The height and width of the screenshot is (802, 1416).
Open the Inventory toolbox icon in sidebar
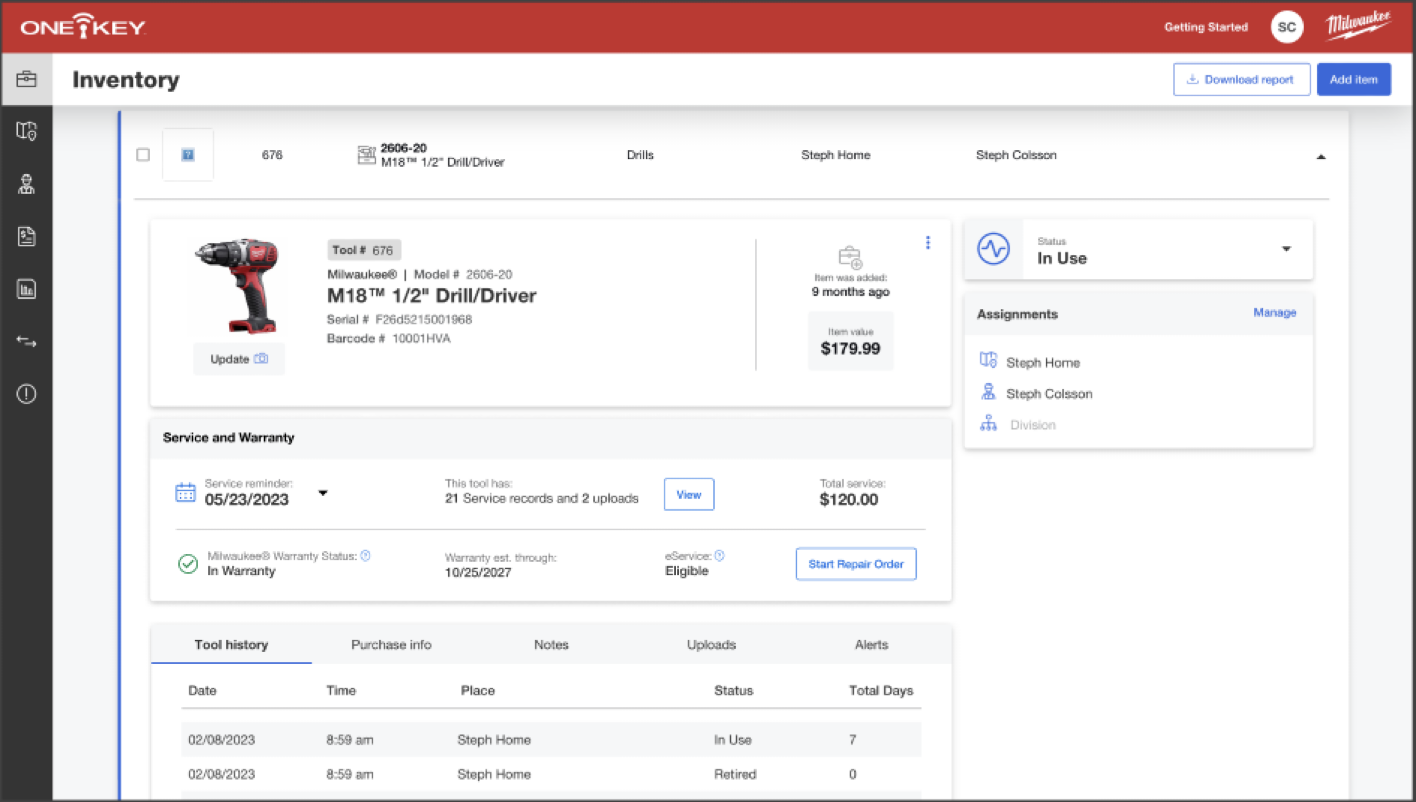pos(26,79)
